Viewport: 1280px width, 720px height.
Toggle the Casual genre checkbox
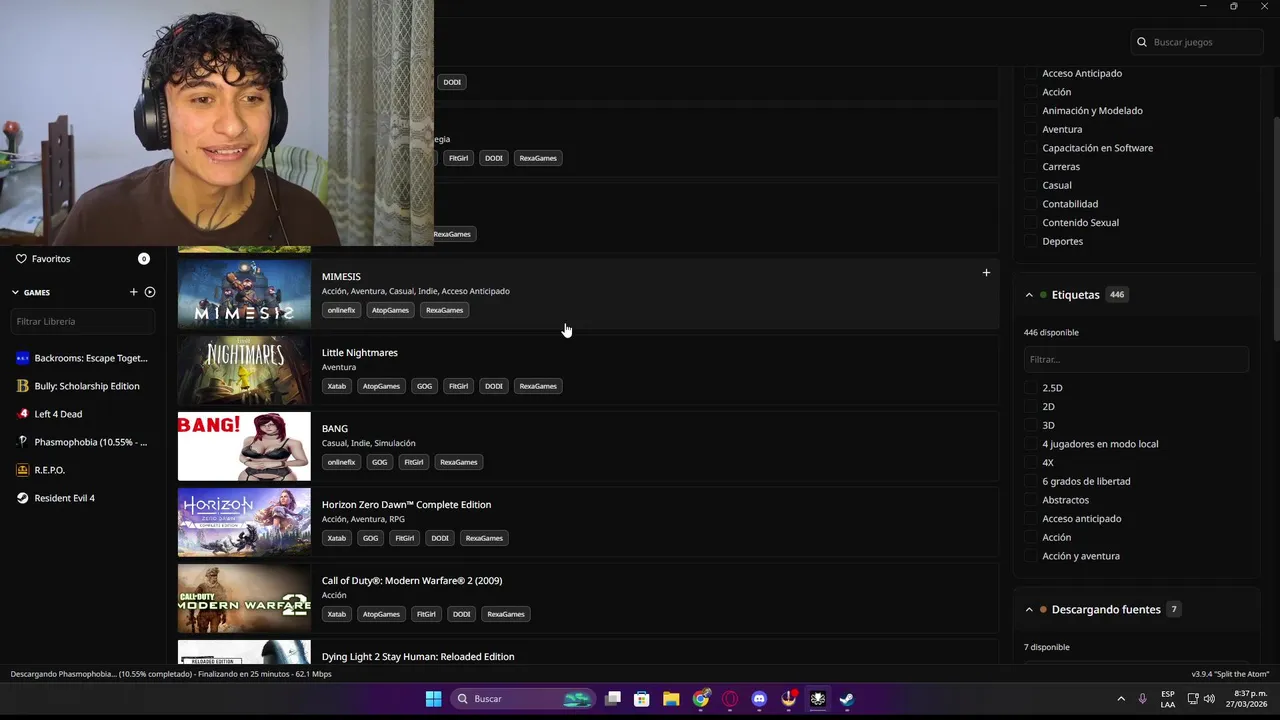pos(1030,185)
